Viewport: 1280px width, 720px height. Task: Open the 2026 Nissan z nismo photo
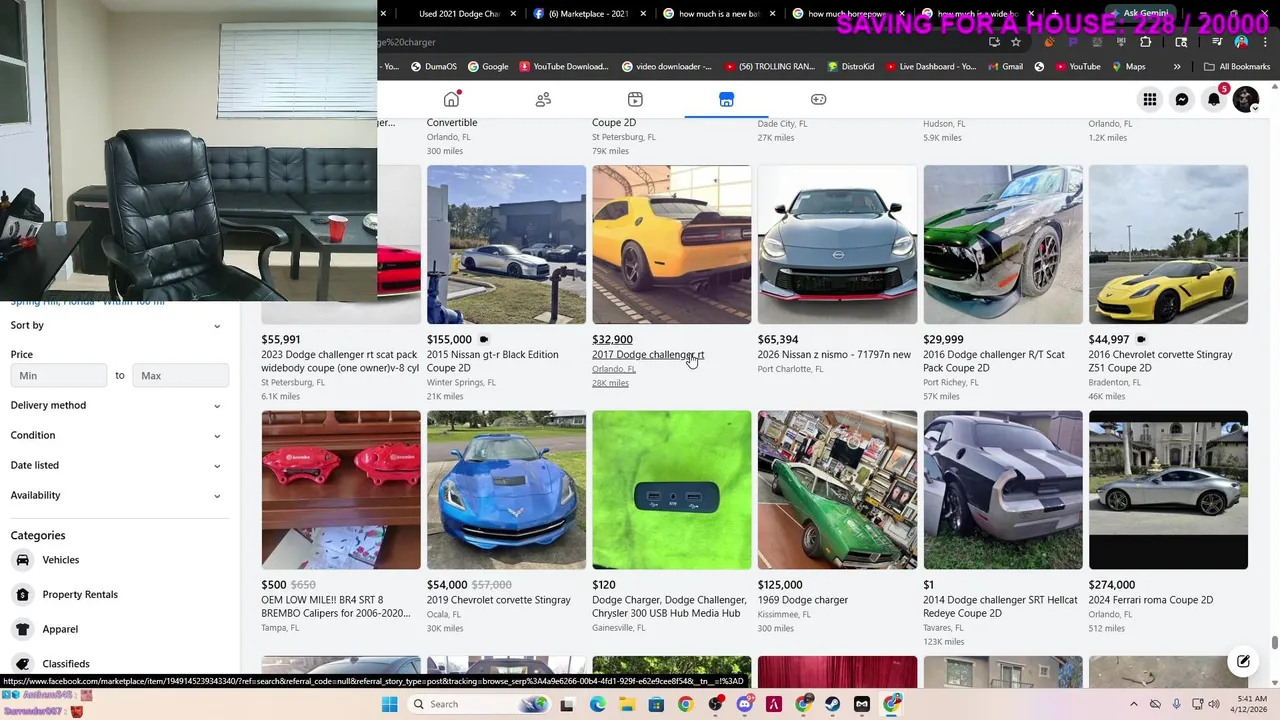click(837, 245)
